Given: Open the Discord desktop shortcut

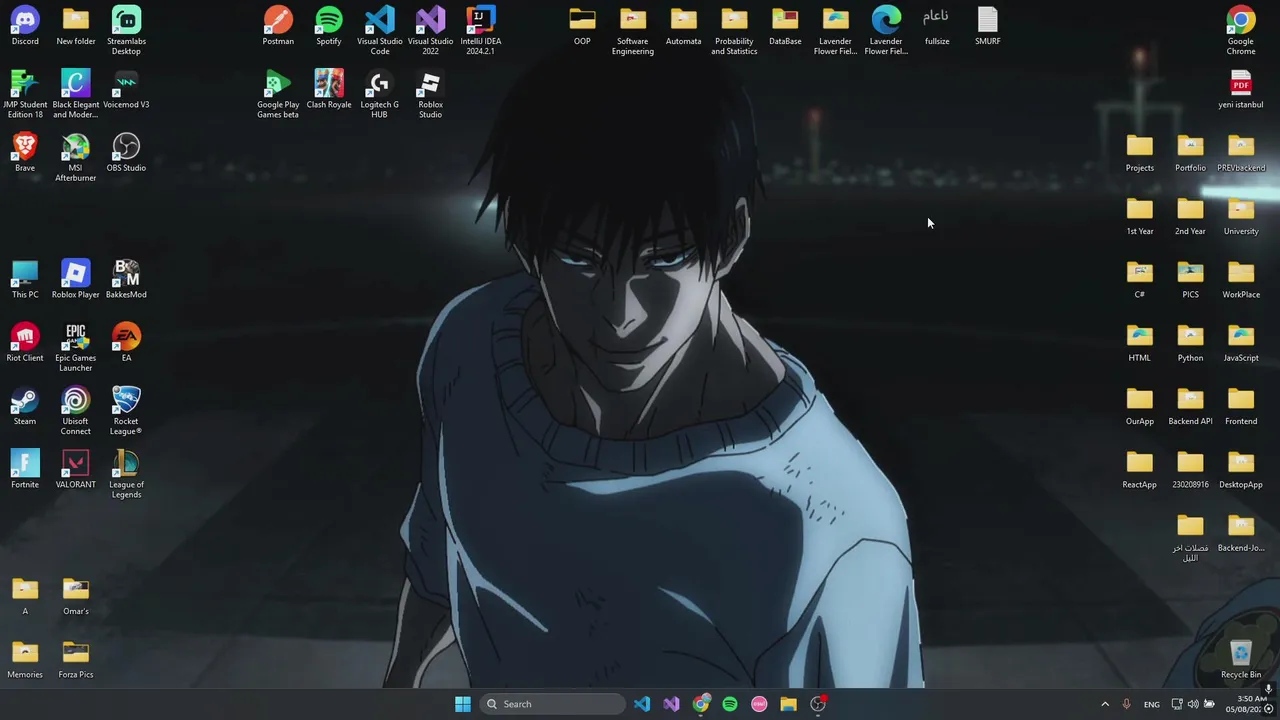Looking at the screenshot, I should tap(25, 27).
